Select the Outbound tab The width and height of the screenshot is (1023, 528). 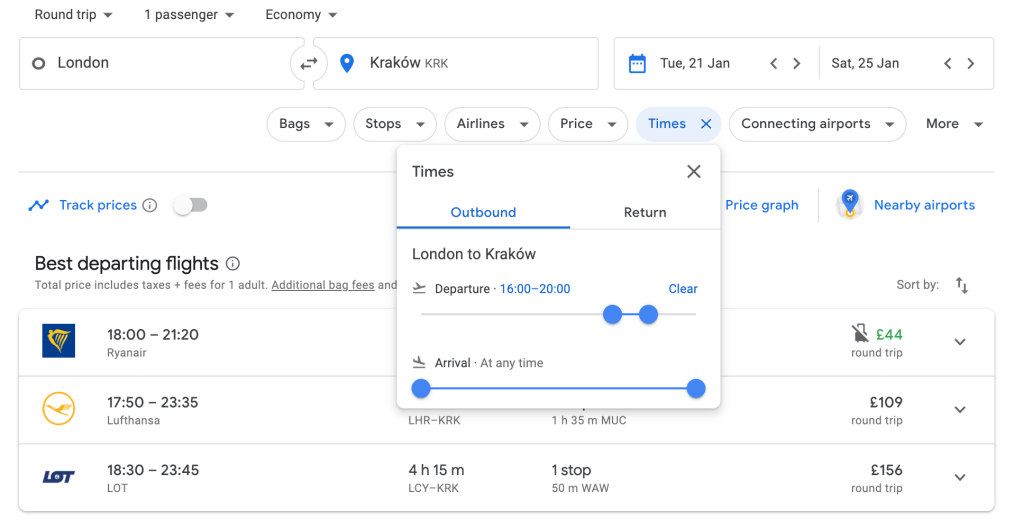pyautogui.click(x=483, y=212)
